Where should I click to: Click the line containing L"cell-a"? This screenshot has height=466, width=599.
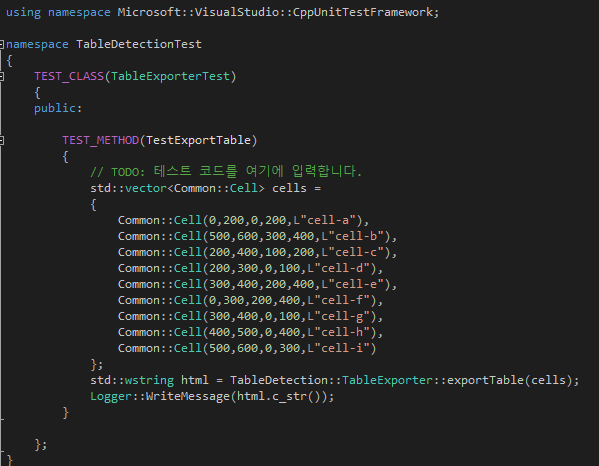[243, 220]
